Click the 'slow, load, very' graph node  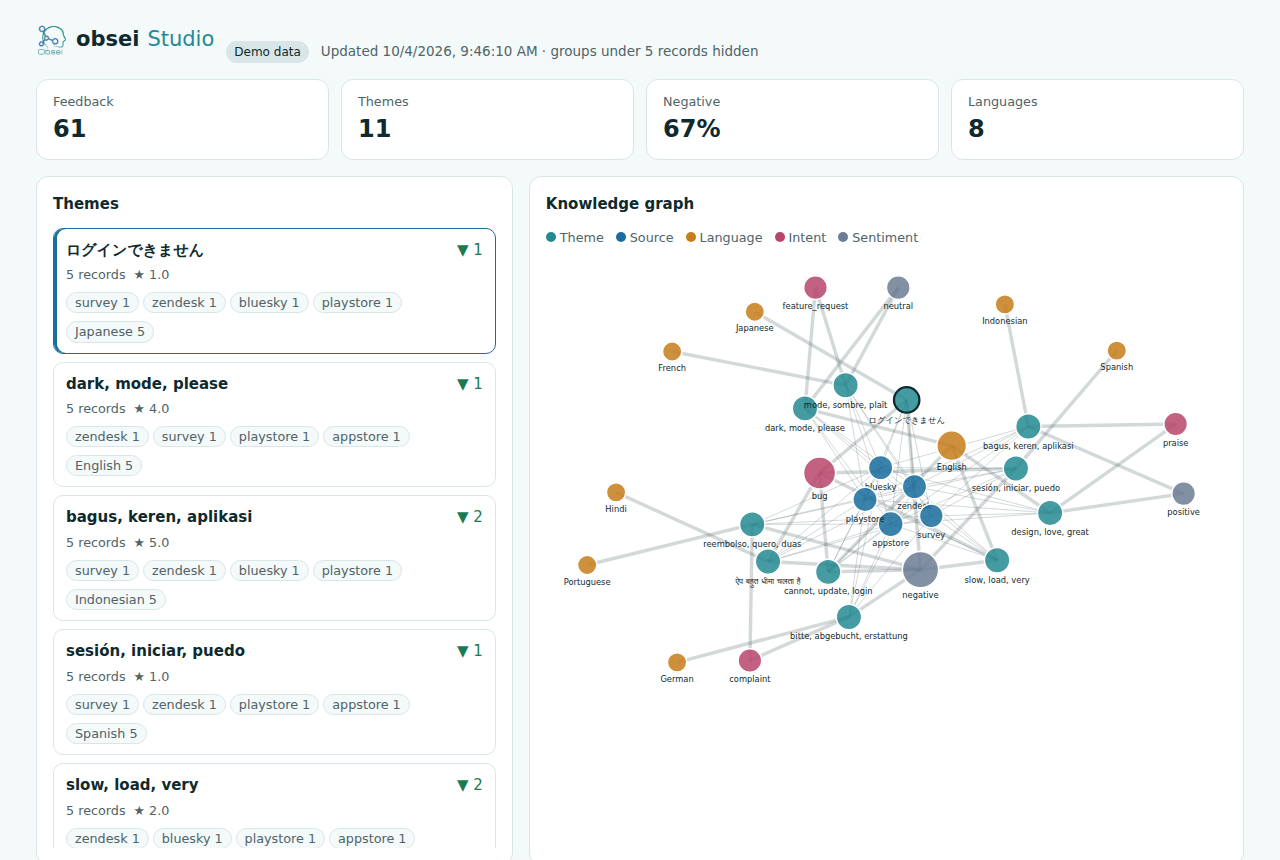997,560
